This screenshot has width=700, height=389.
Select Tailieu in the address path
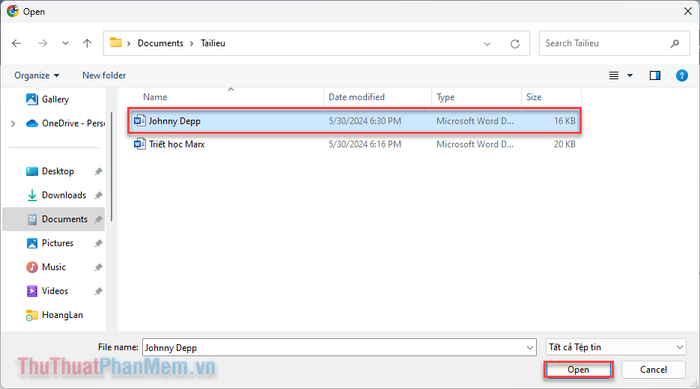(x=213, y=43)
